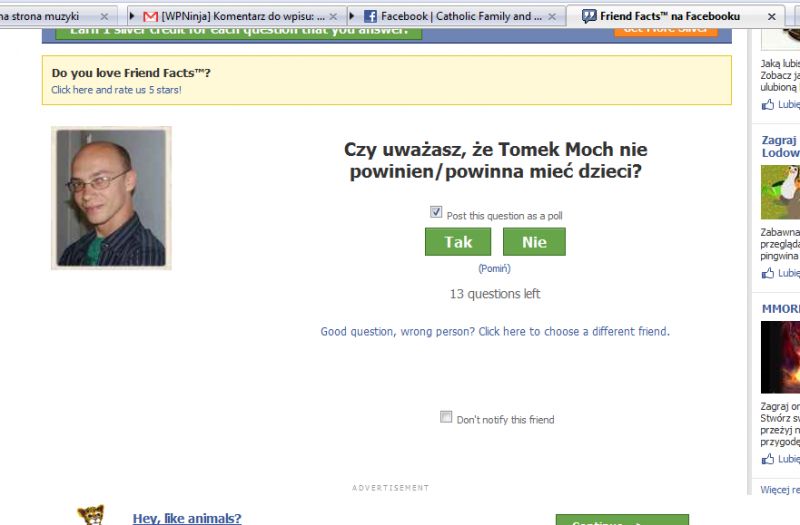
Task: Skip question via Pomiń link
Action: click(494, 268)
